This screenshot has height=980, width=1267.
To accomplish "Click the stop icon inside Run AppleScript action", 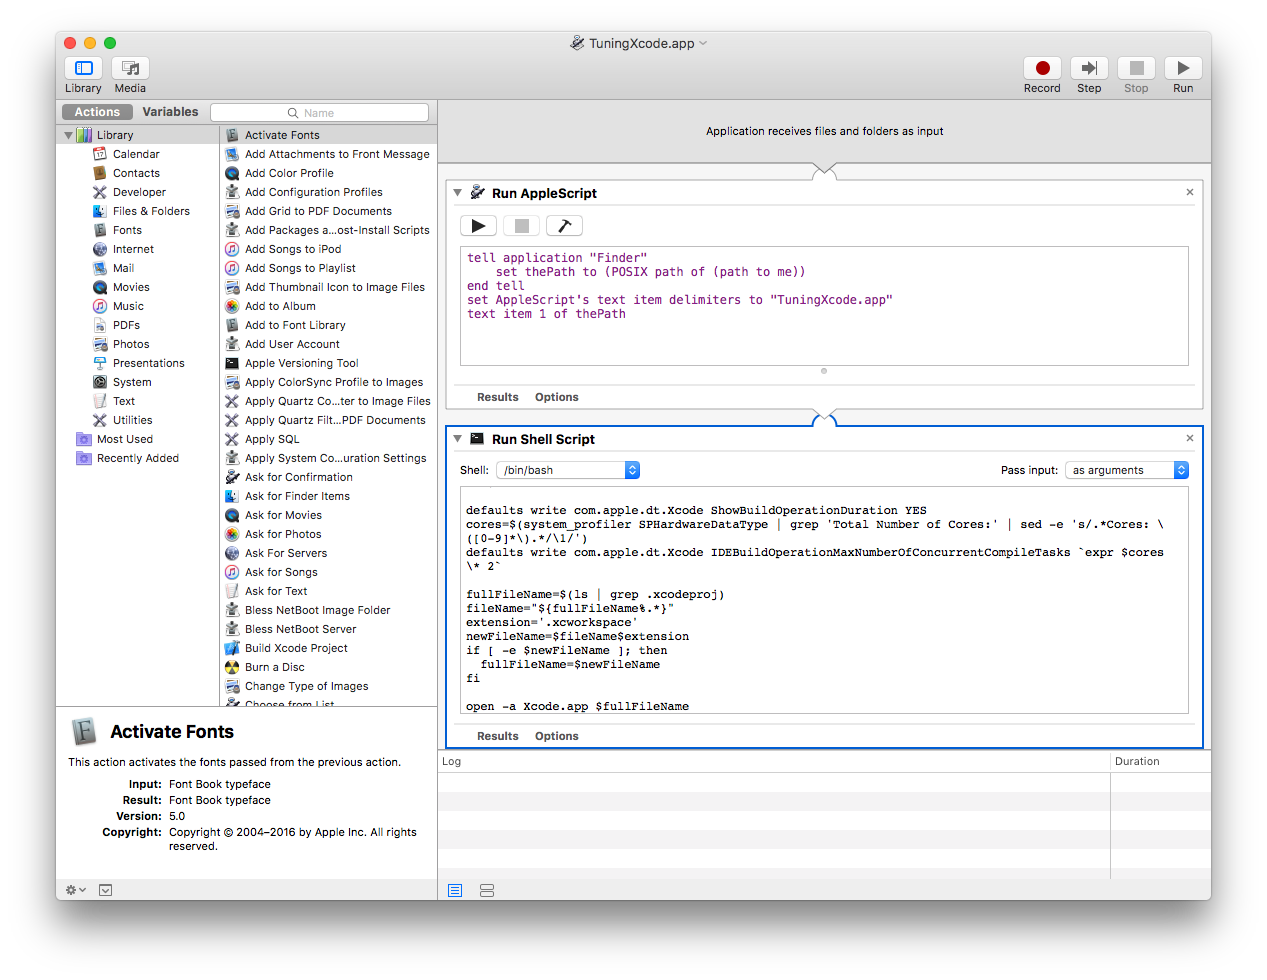I will tap(521, 225).
